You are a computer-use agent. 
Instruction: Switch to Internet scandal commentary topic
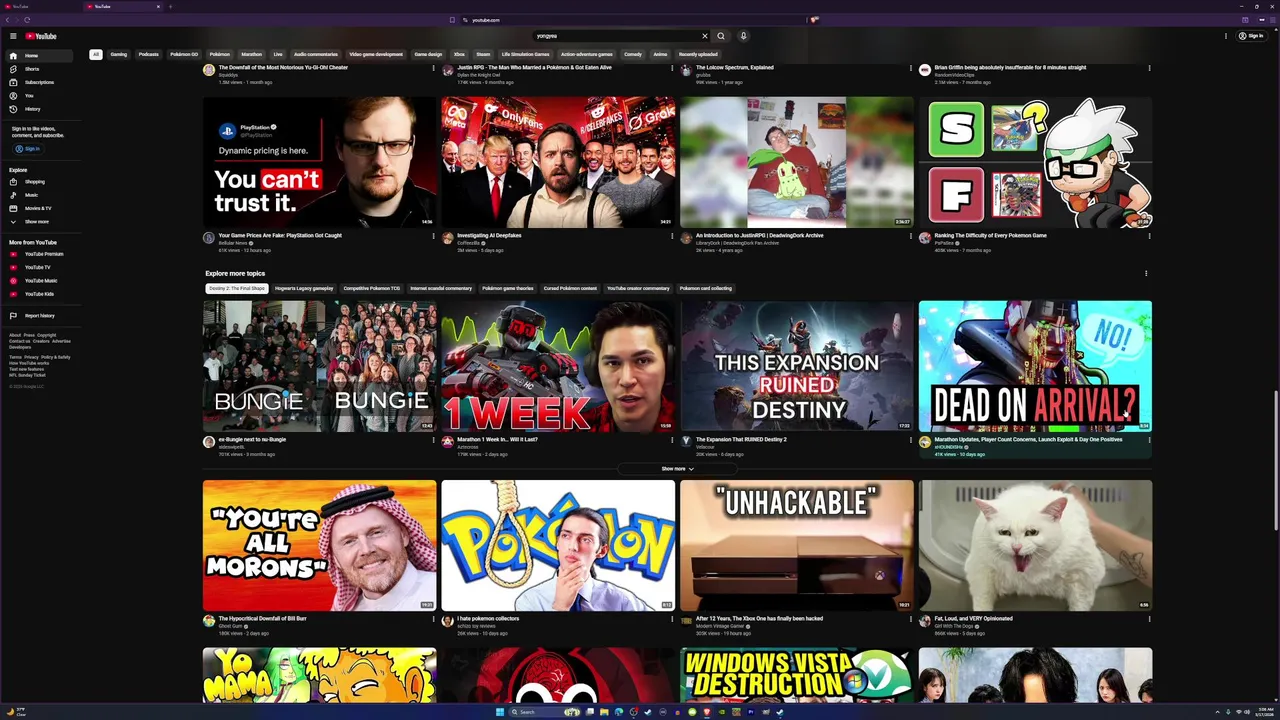[441, 288]
